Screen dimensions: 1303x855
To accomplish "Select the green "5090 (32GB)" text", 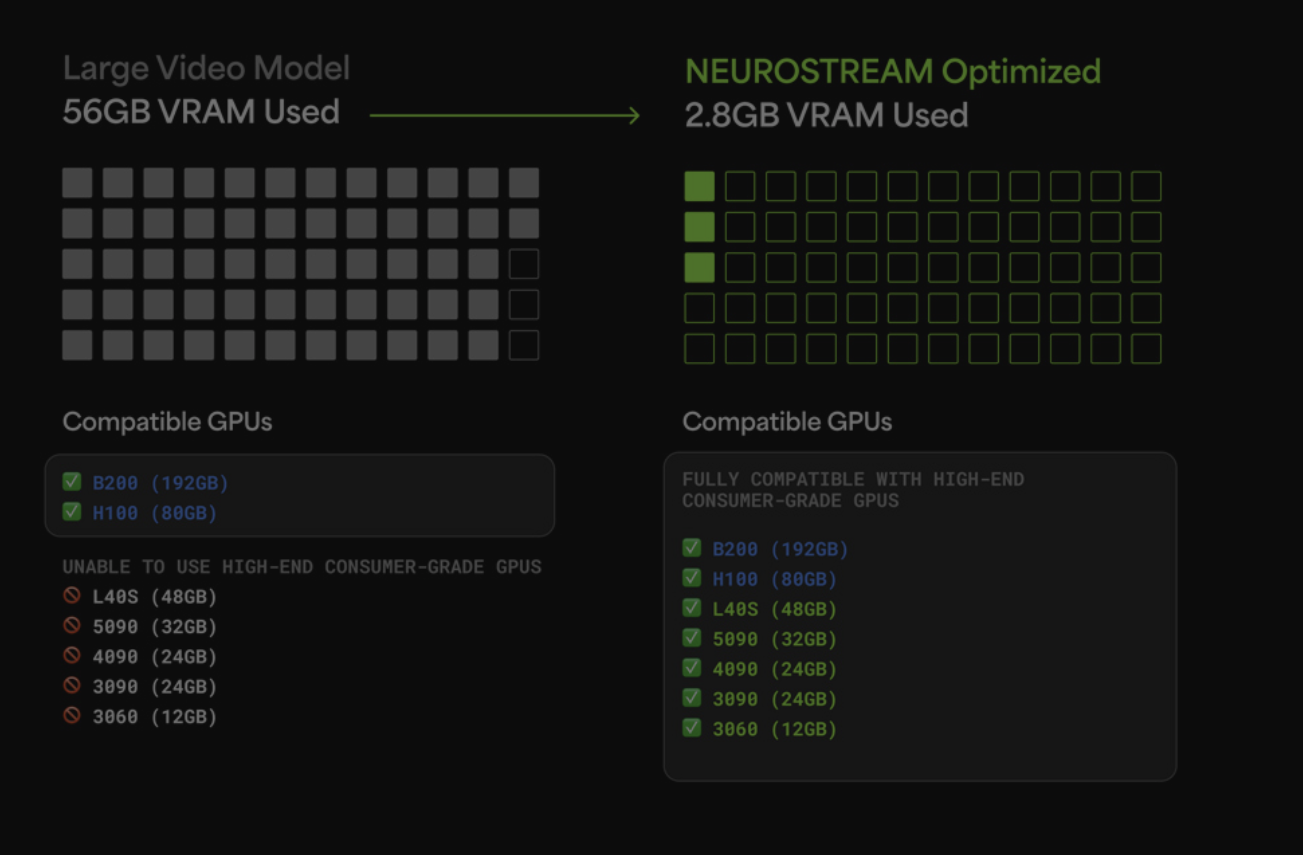I will (x=775, y=639).
